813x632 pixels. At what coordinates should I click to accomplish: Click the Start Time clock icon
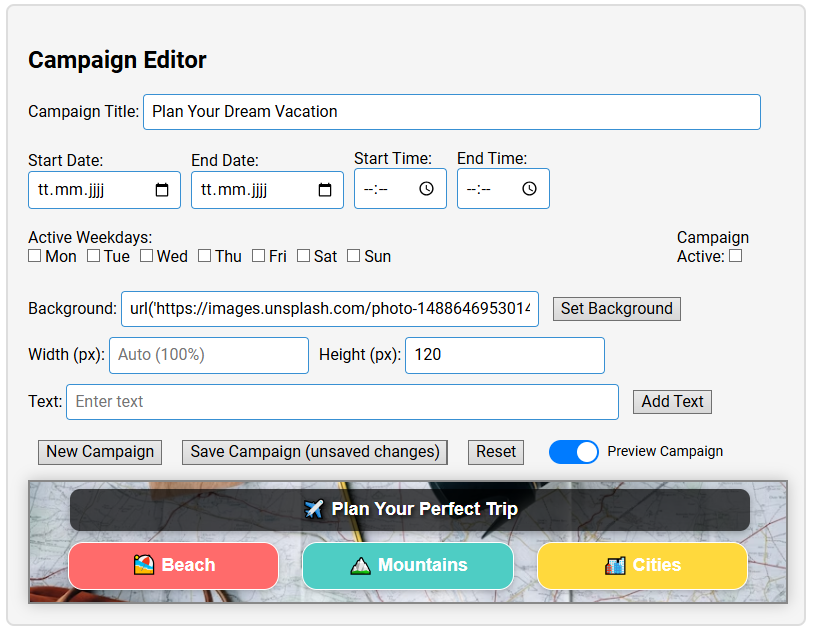pos(427,189)
